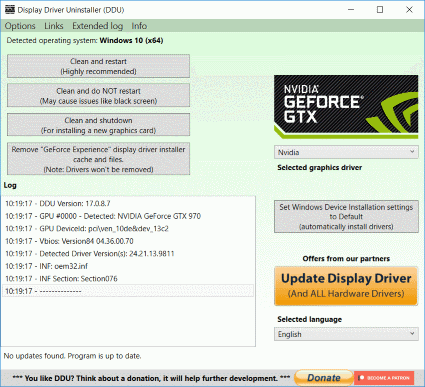Image resolution: width=425 pixels, height=387 pixels.
Task: Open the Nvidia graphics driver dropdown
Action: click(346, 152)
